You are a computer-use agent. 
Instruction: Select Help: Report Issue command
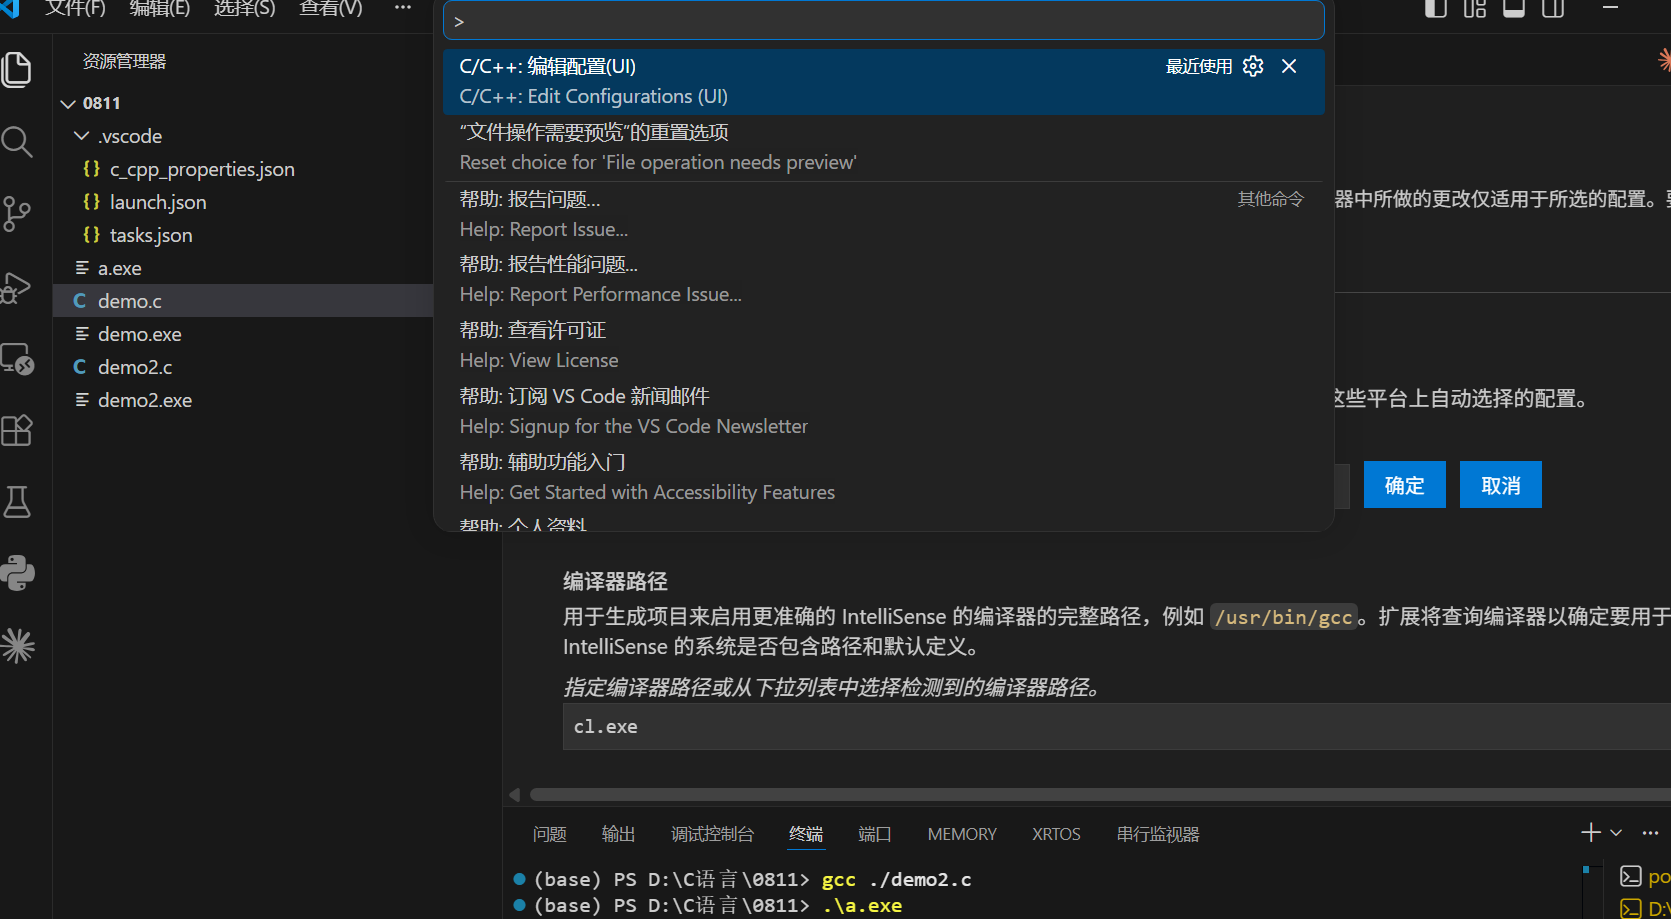(884, 215)
